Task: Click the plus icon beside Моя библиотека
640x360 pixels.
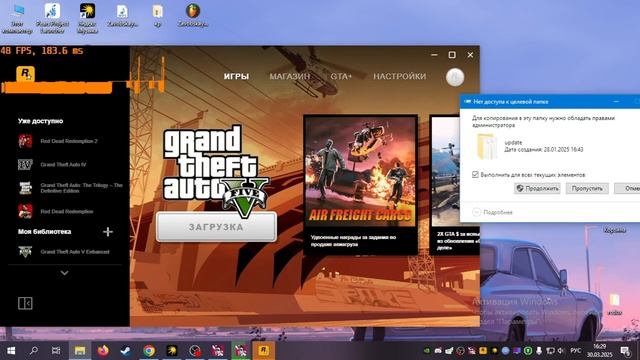Action: pyautogui.click(x=108, y=232)
